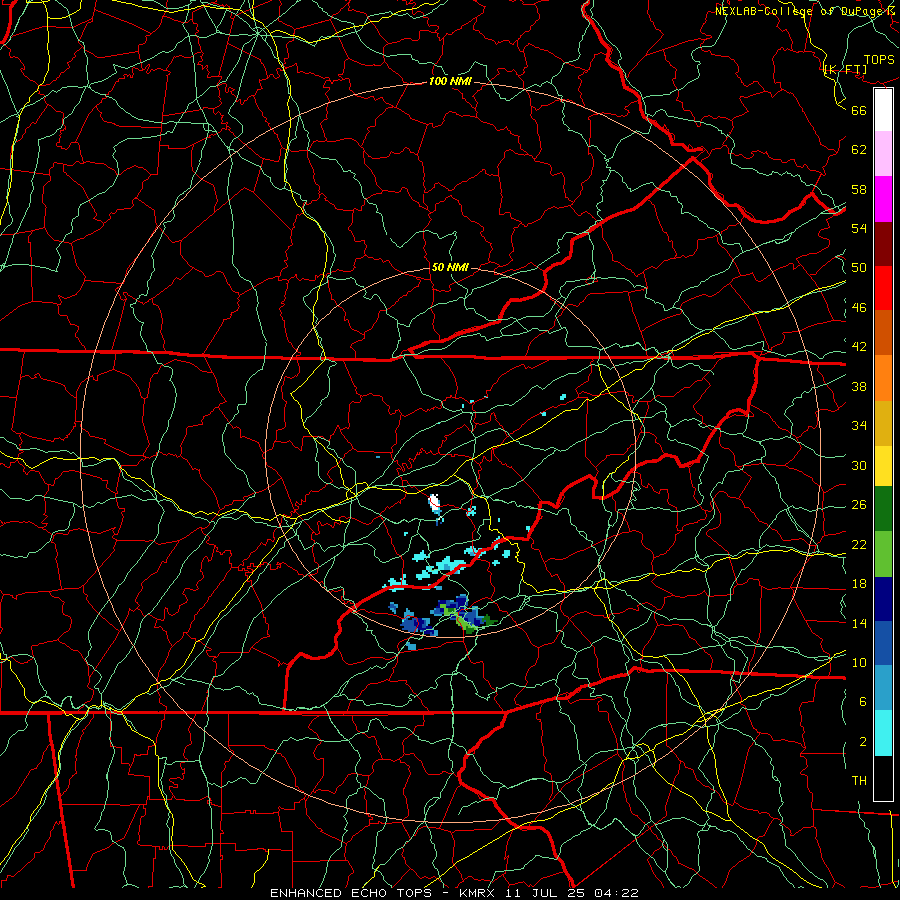Click the magenta legend swatch
The width and height of the screenshot is (900, 900).
(x=883, y=199)
